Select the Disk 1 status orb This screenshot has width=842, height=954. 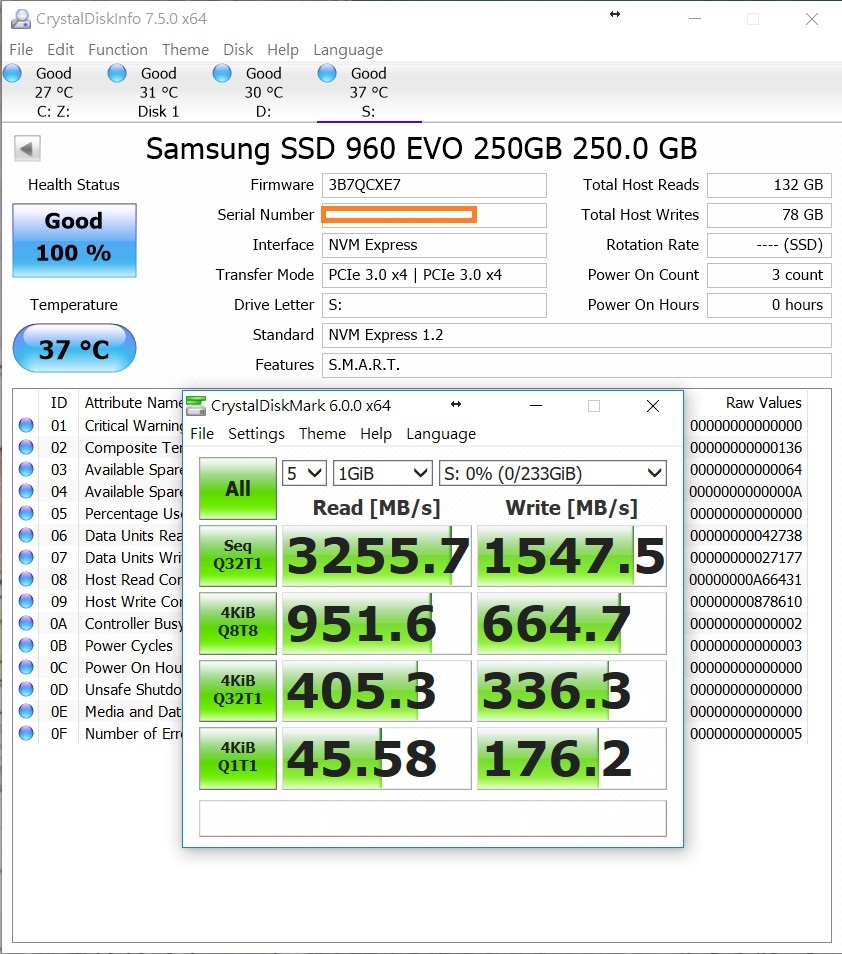pos(117,74)
